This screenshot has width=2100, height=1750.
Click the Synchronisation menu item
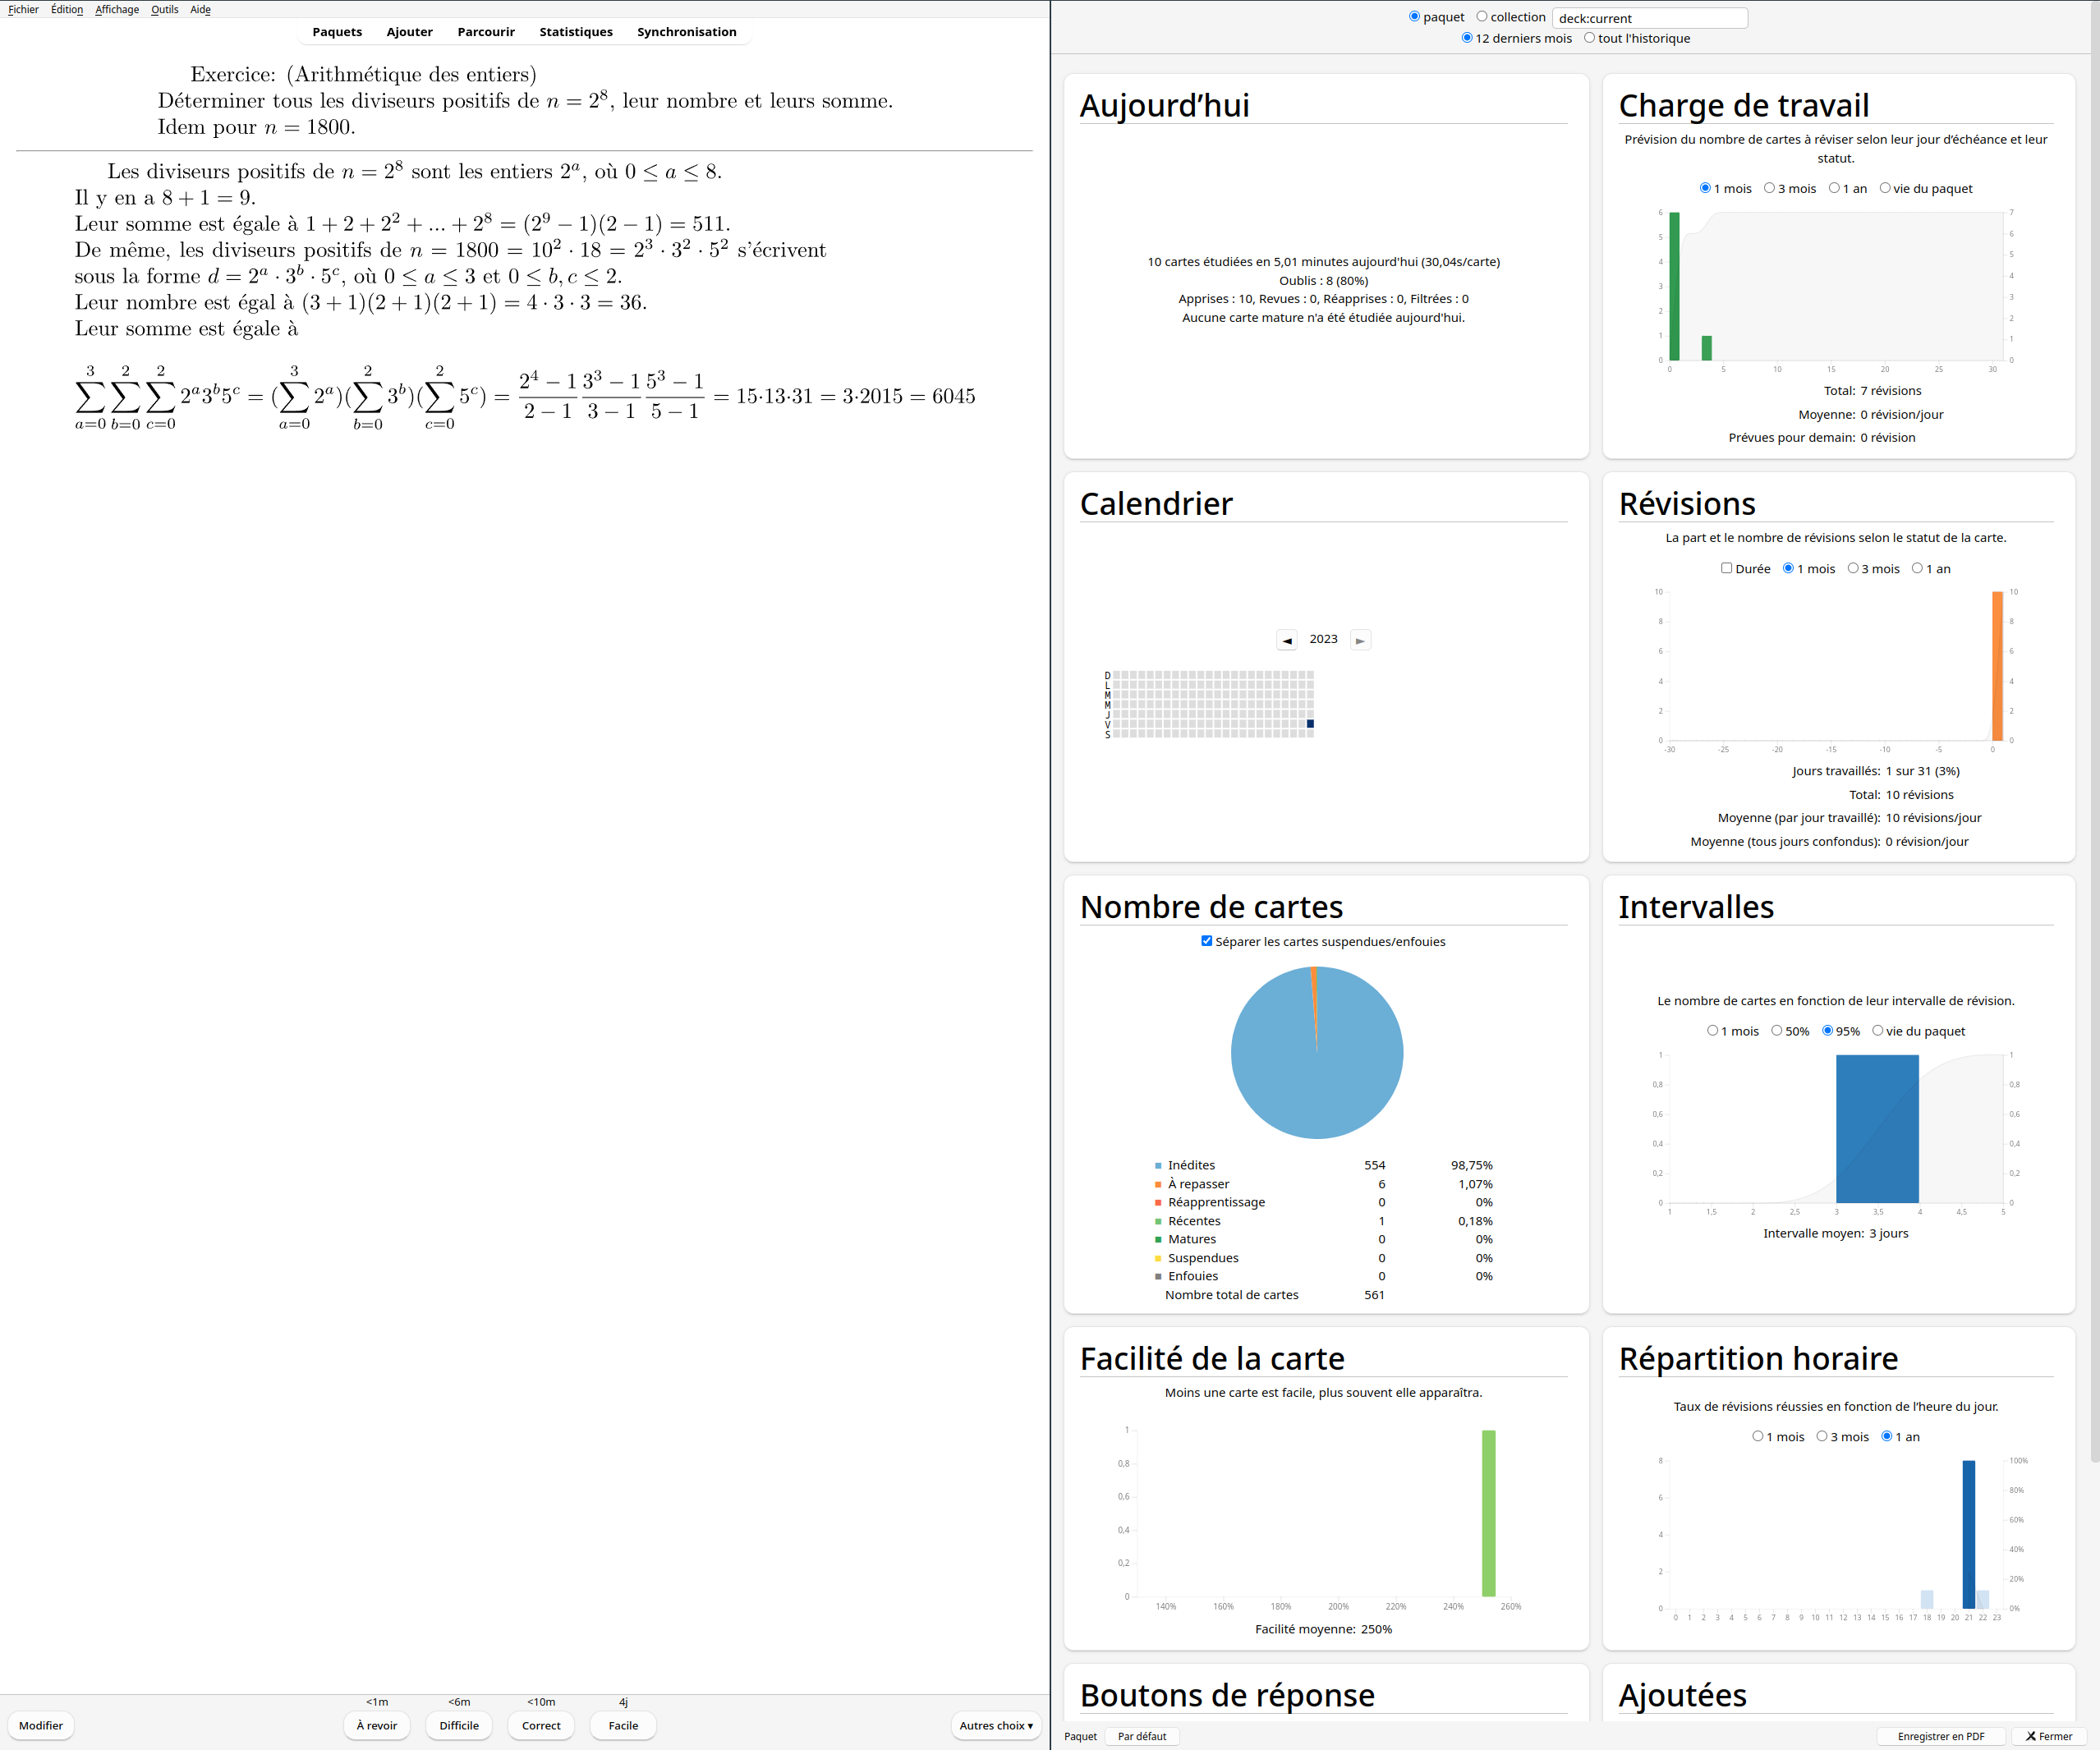tap(687, 30)
